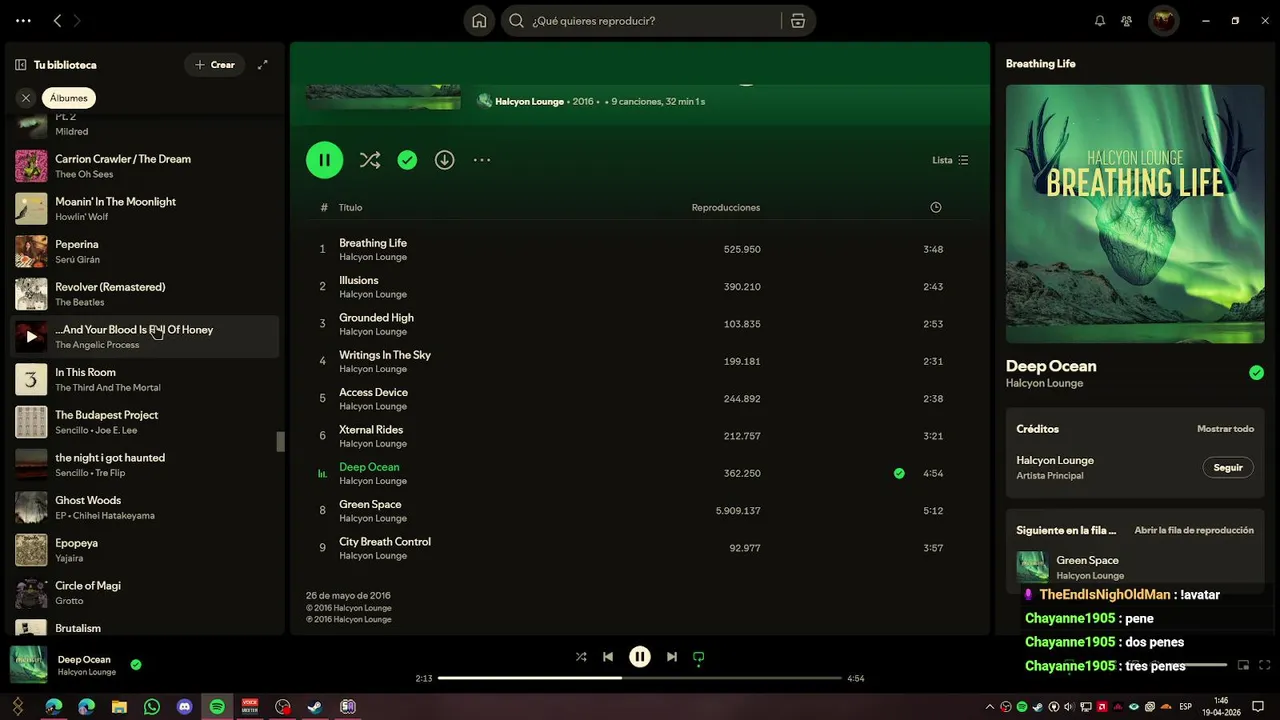The width and height of the screenshot is (1280, 720).
Task: Sort by Título column header
Action: [350, 207]
